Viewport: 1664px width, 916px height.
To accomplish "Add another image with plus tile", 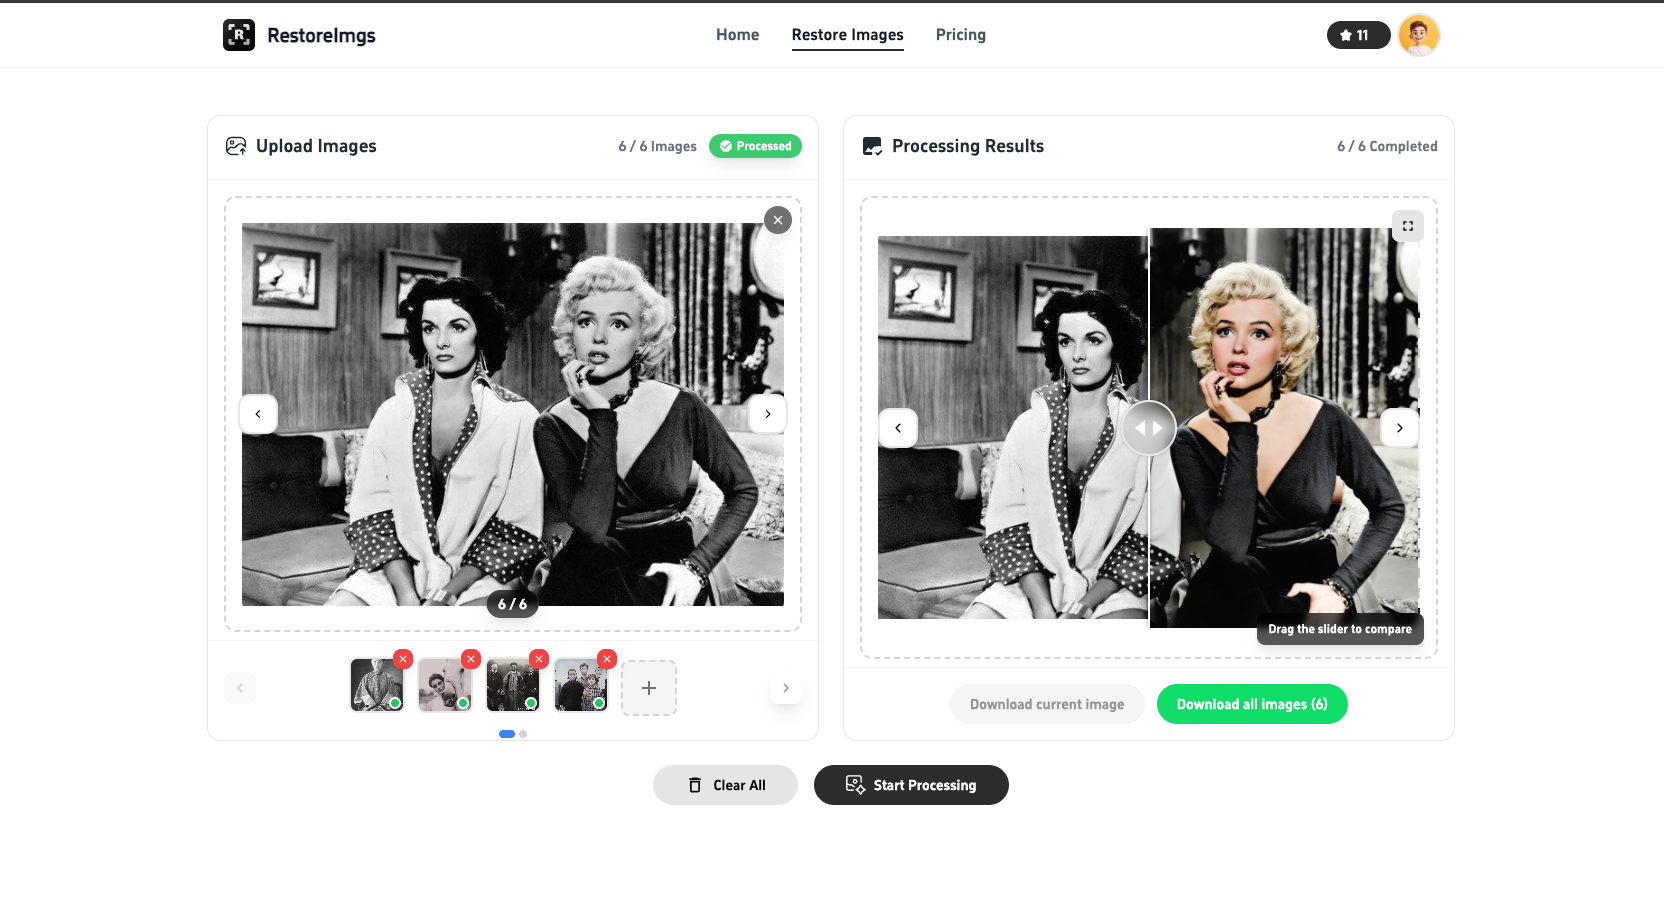I will (x=649, y=688).
